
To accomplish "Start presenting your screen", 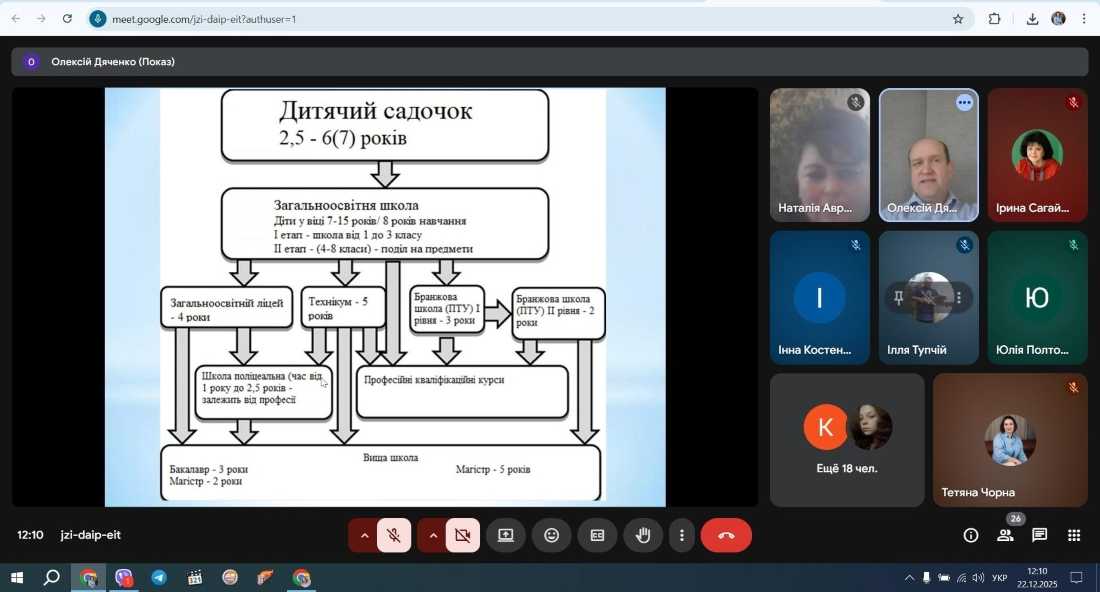I will click(505, 535).
